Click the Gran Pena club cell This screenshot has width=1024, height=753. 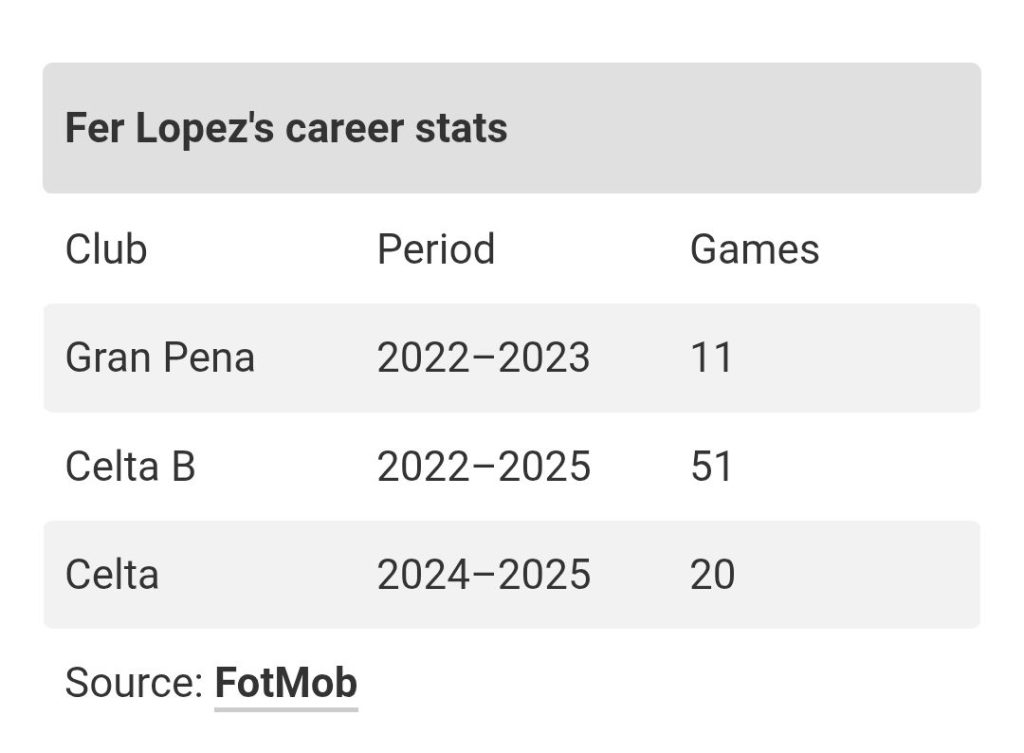[159, 357]
